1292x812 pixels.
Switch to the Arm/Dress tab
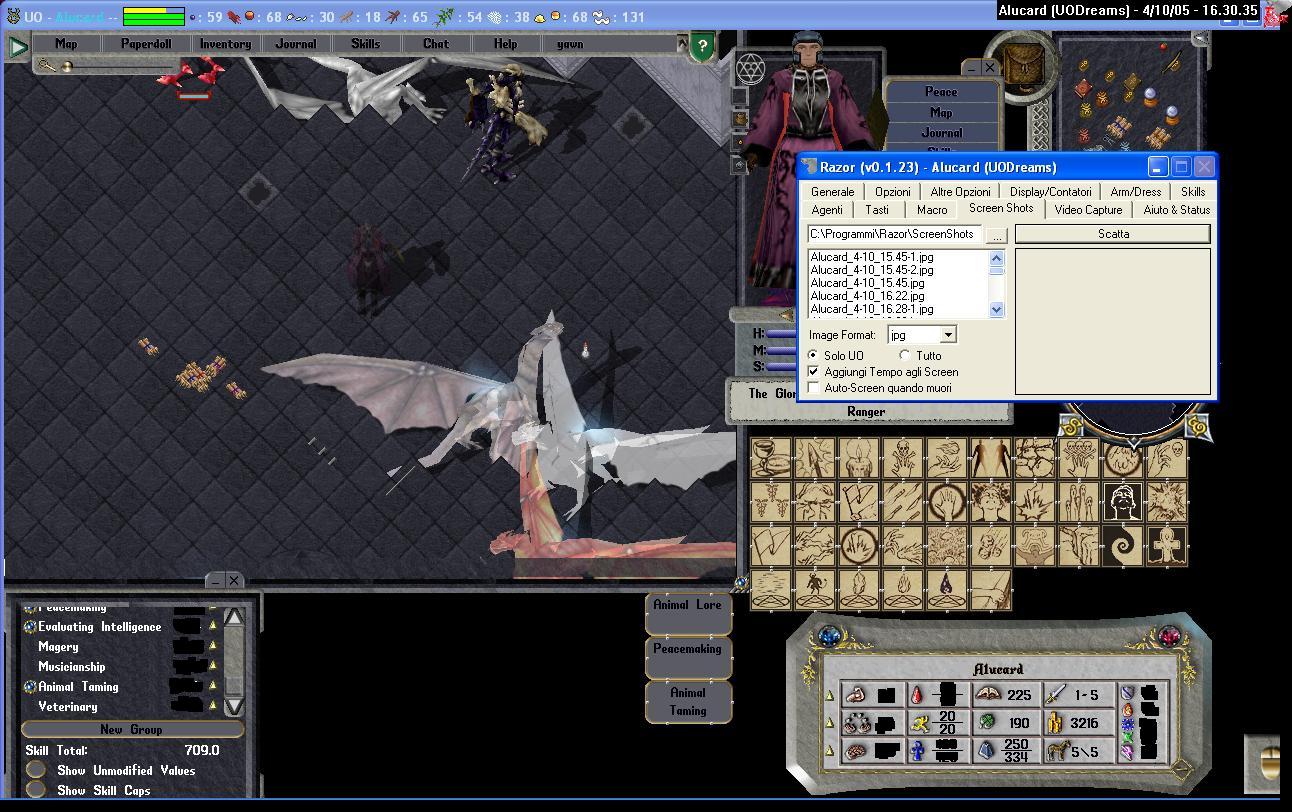point(1135,192)
